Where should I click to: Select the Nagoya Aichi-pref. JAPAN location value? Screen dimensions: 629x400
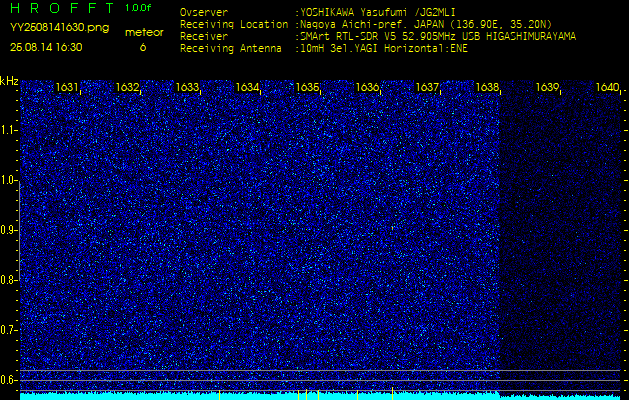coord(426,24)
